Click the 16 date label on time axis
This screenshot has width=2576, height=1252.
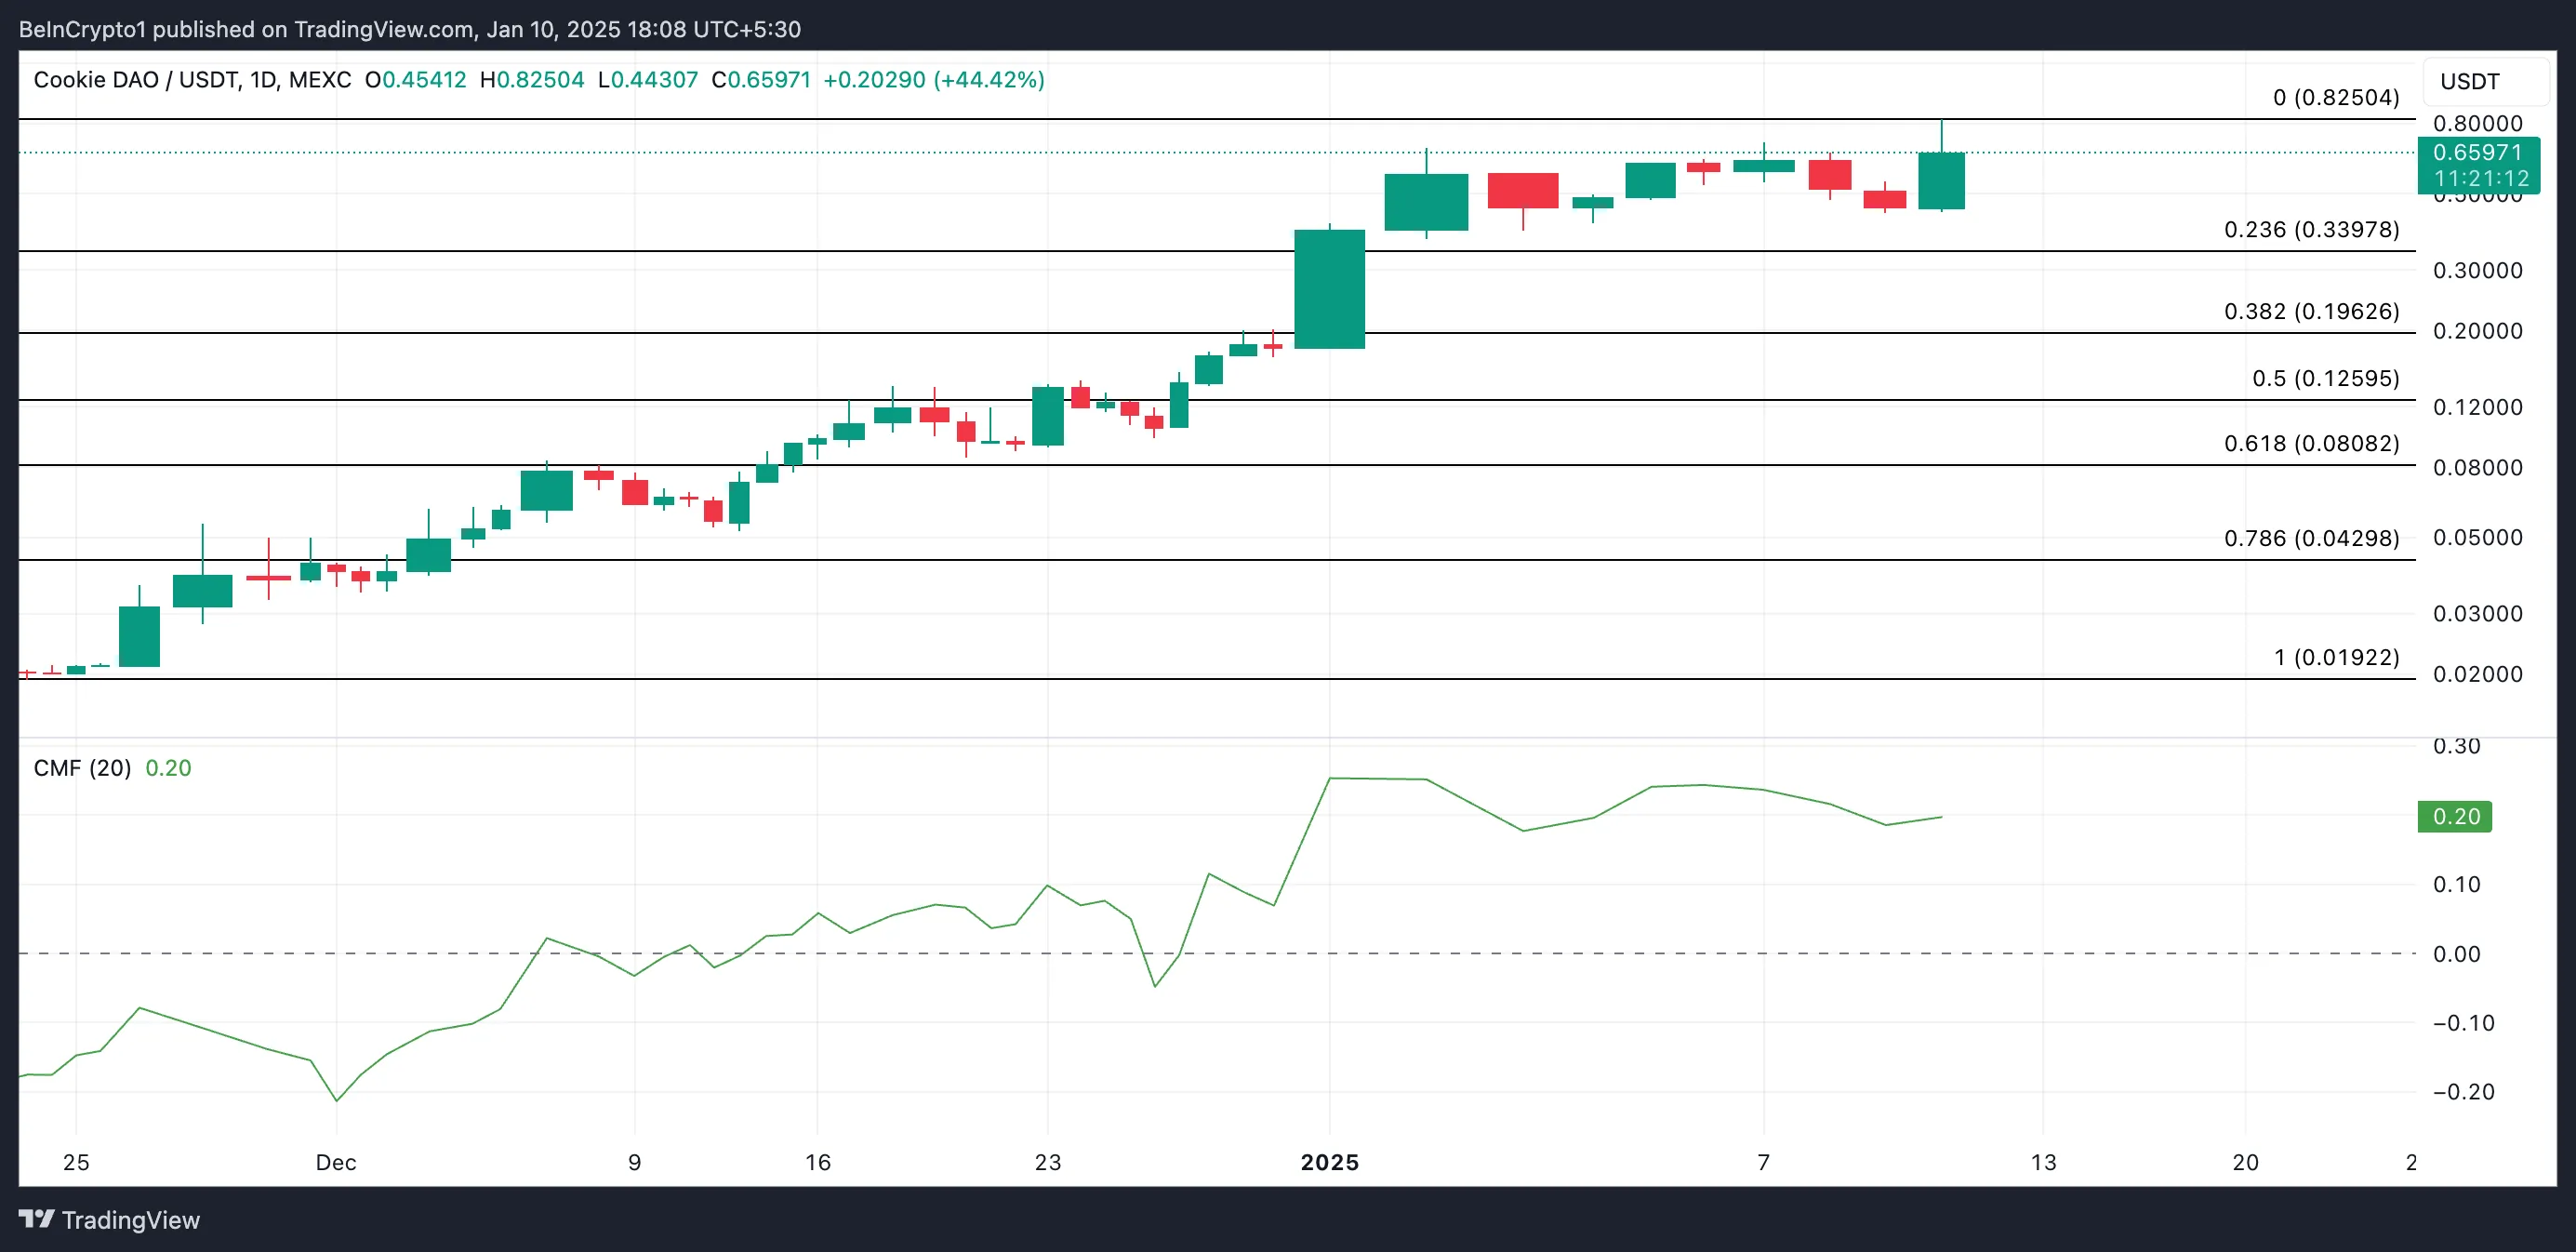click(x=818, y=1163)
